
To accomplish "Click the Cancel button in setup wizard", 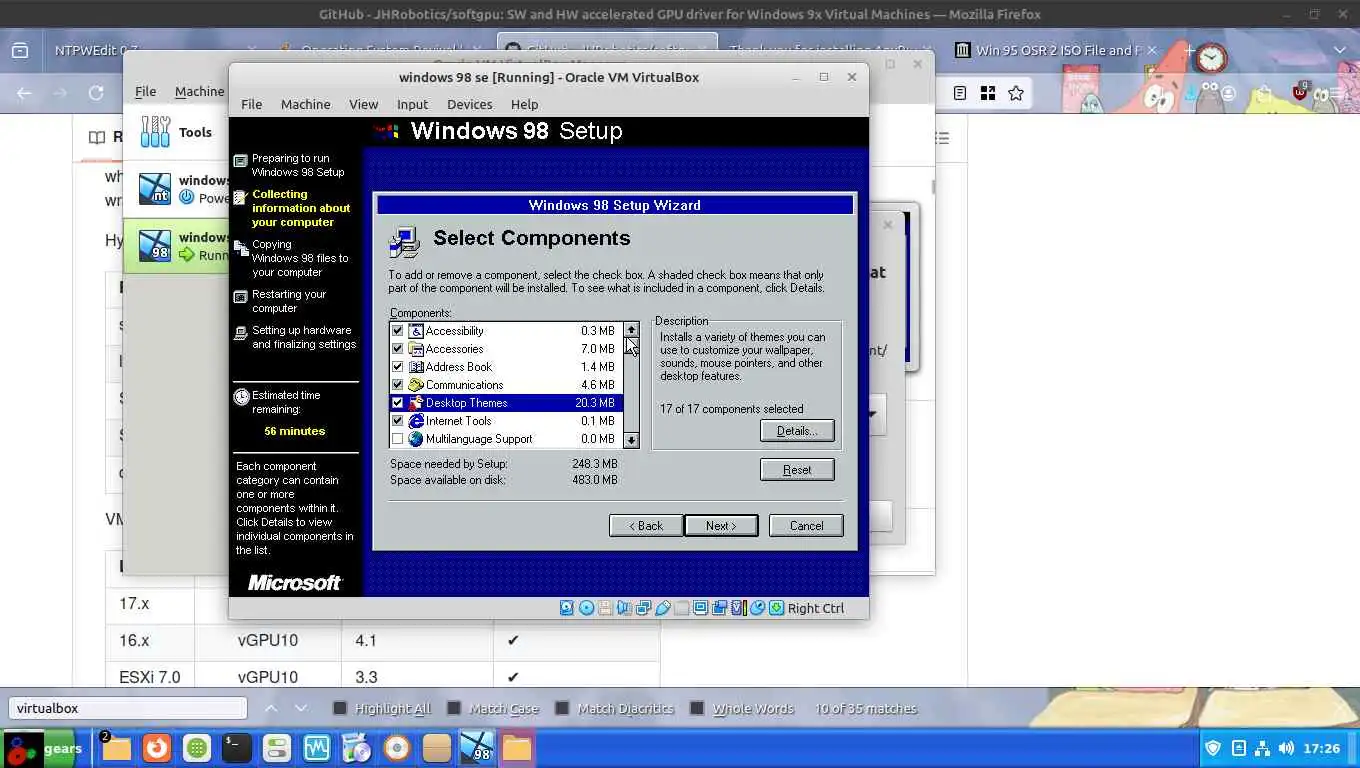I will point(806,526).
